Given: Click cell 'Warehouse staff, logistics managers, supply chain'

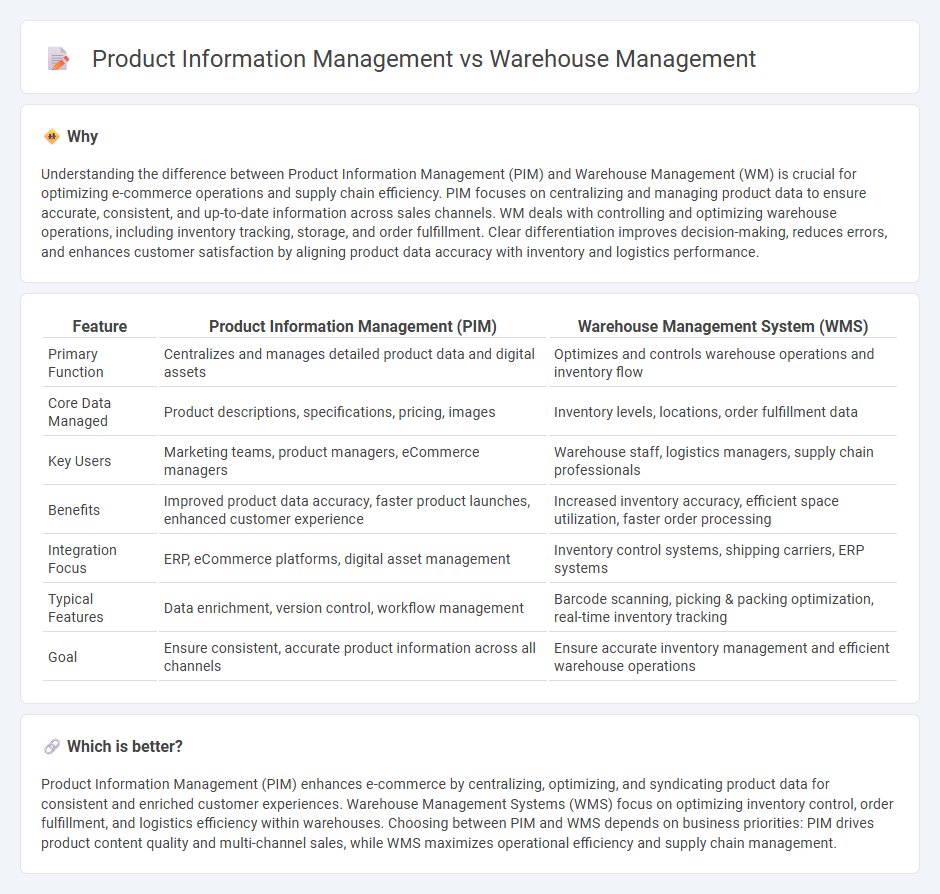Looking at the screenshot, I should (722, 461).
